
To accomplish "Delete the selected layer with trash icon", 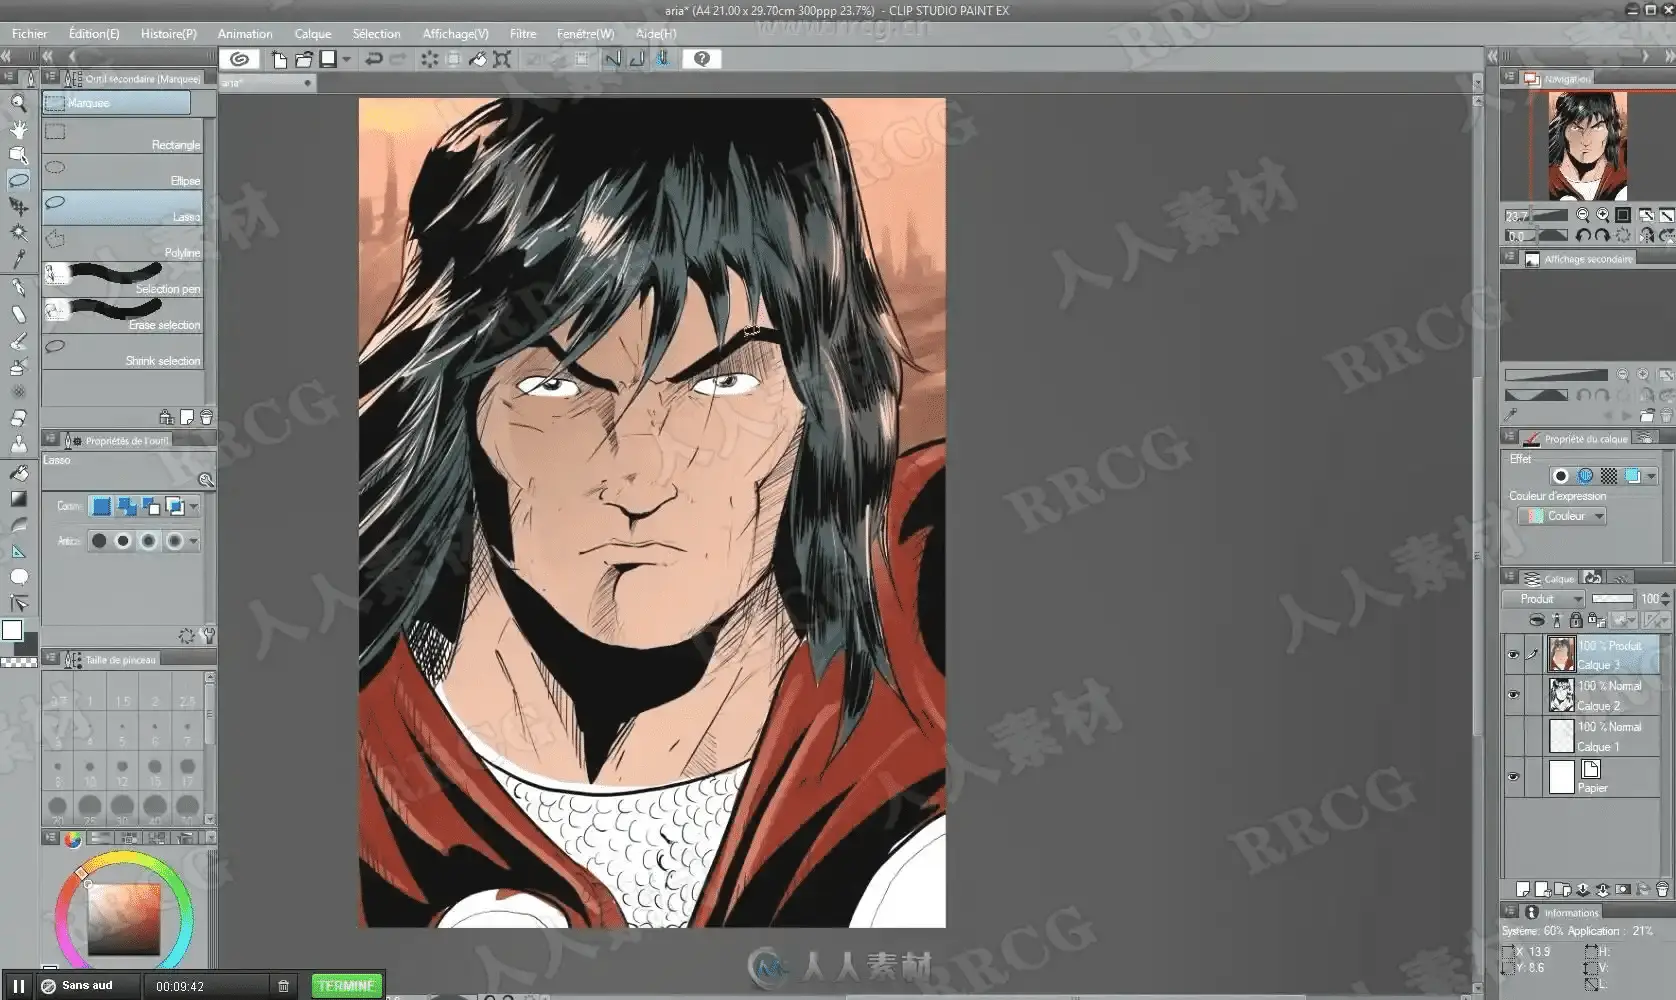I will (x=1662, y=889).
